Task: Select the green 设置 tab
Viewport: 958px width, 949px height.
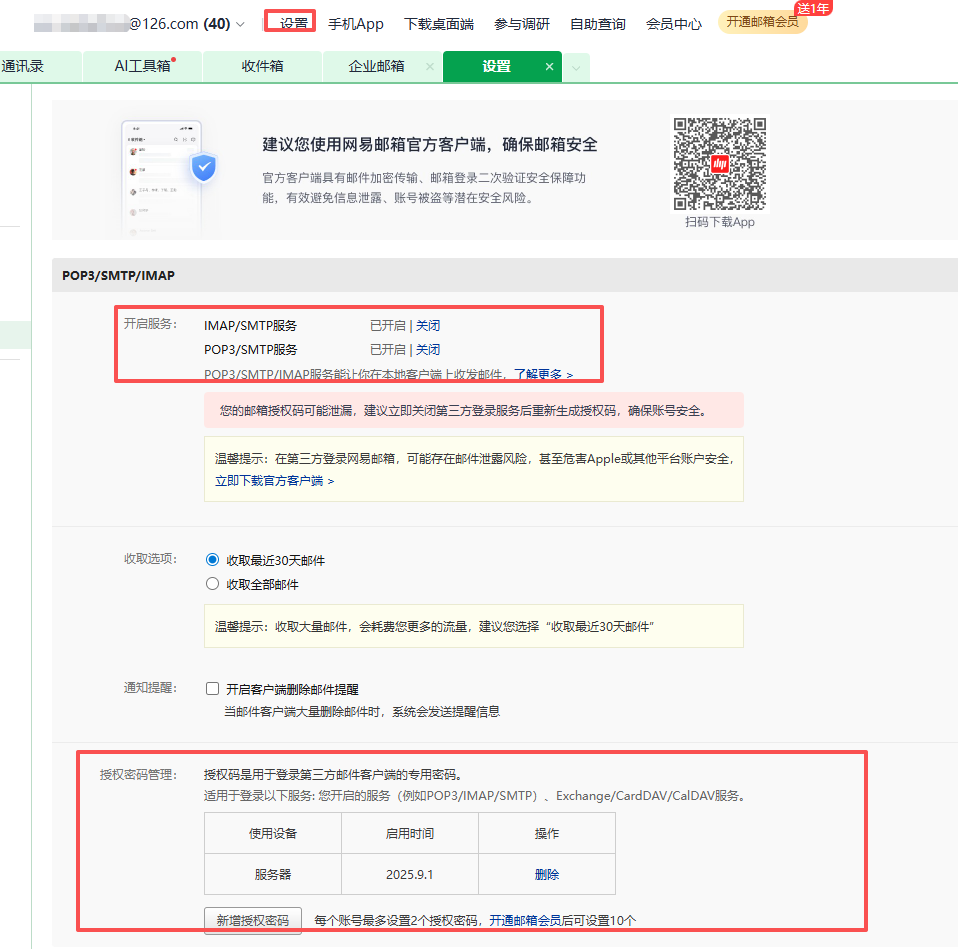Action: point(496,66)
